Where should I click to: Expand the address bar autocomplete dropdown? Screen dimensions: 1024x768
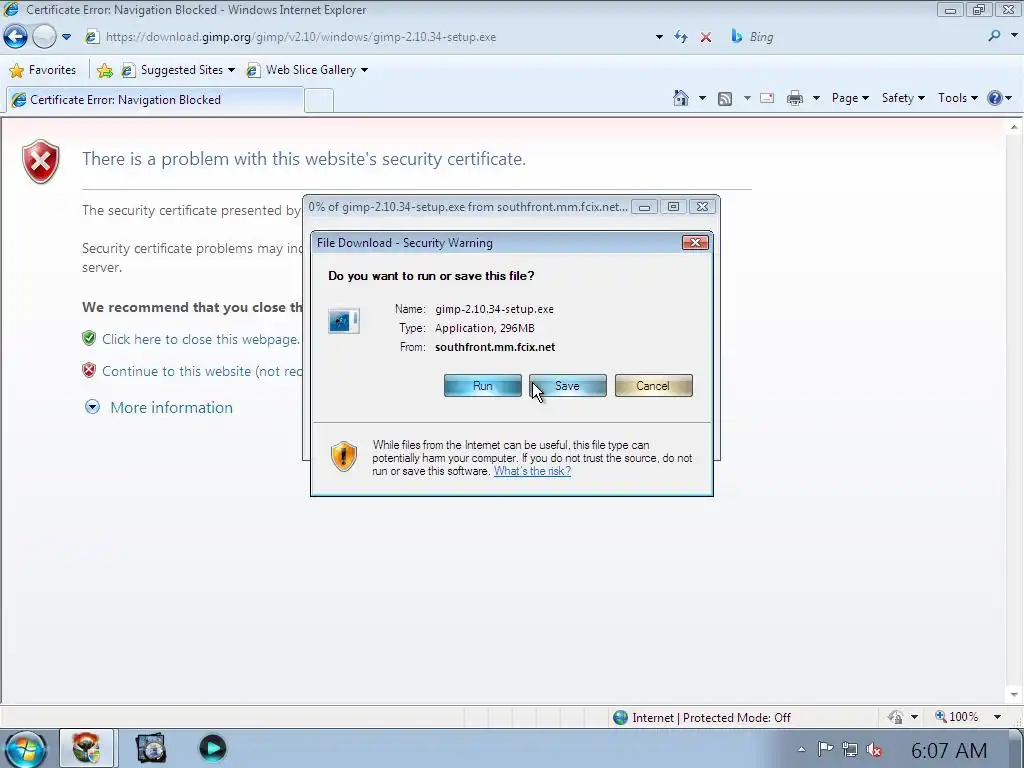click(x=659, y=37)
